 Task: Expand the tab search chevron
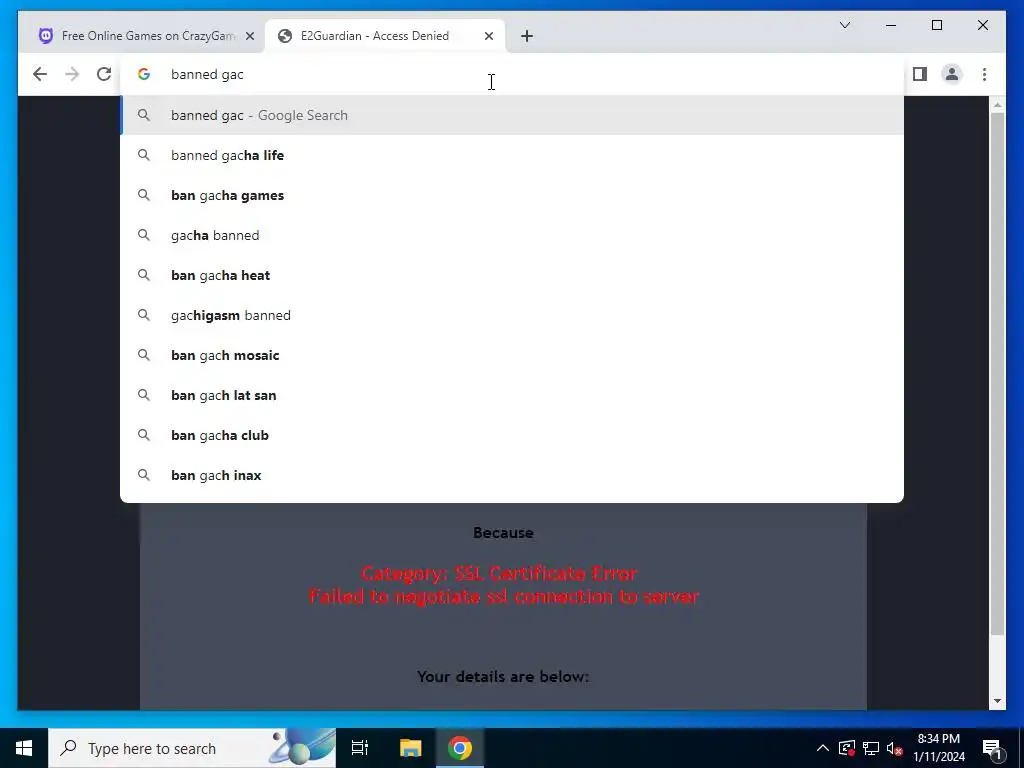pyautogui.click(x=844, y=25)
